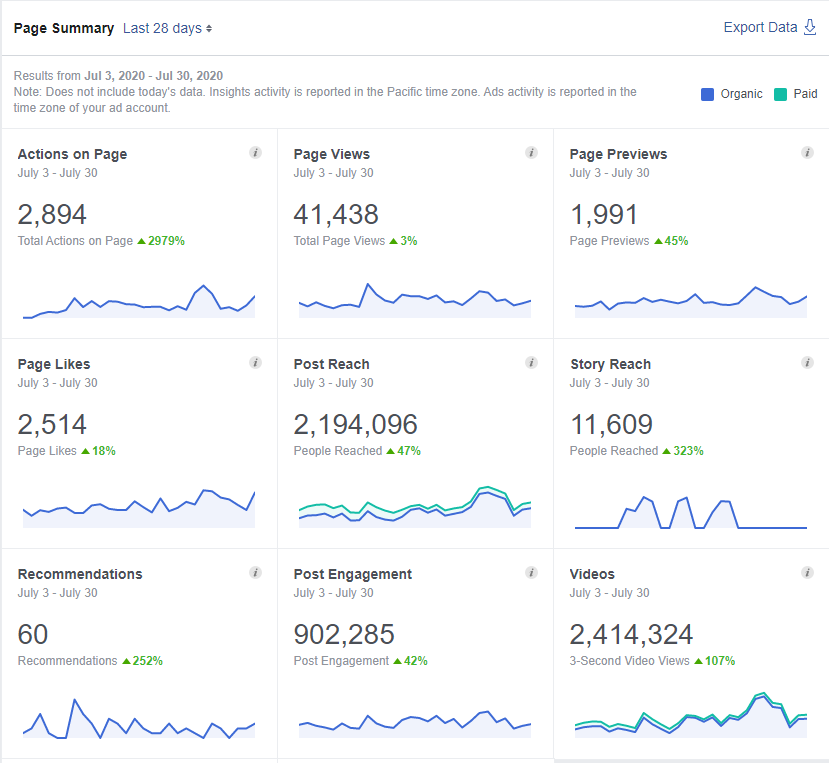Click the 2,194,096 Post Reach number
The image size is (829, 763).
355,424
